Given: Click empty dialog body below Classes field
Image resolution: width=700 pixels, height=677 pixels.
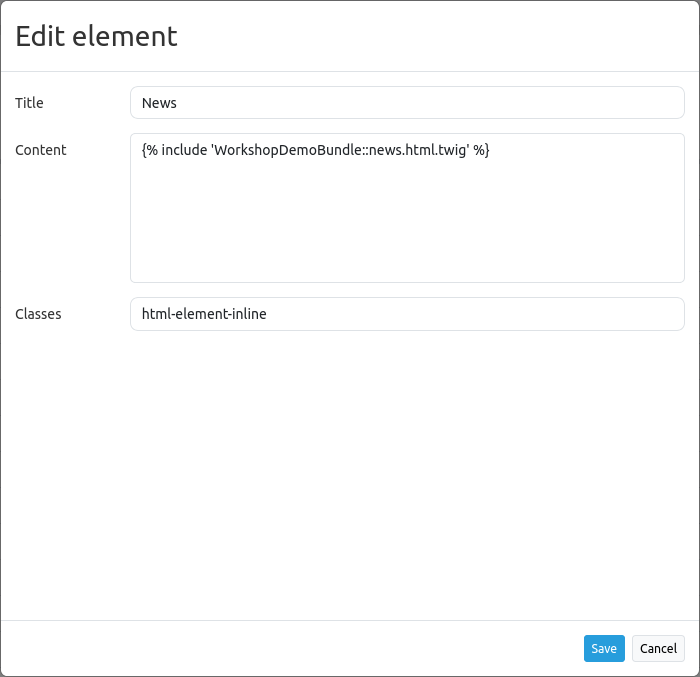Looking at the screenshot, I should pos(350,470).
